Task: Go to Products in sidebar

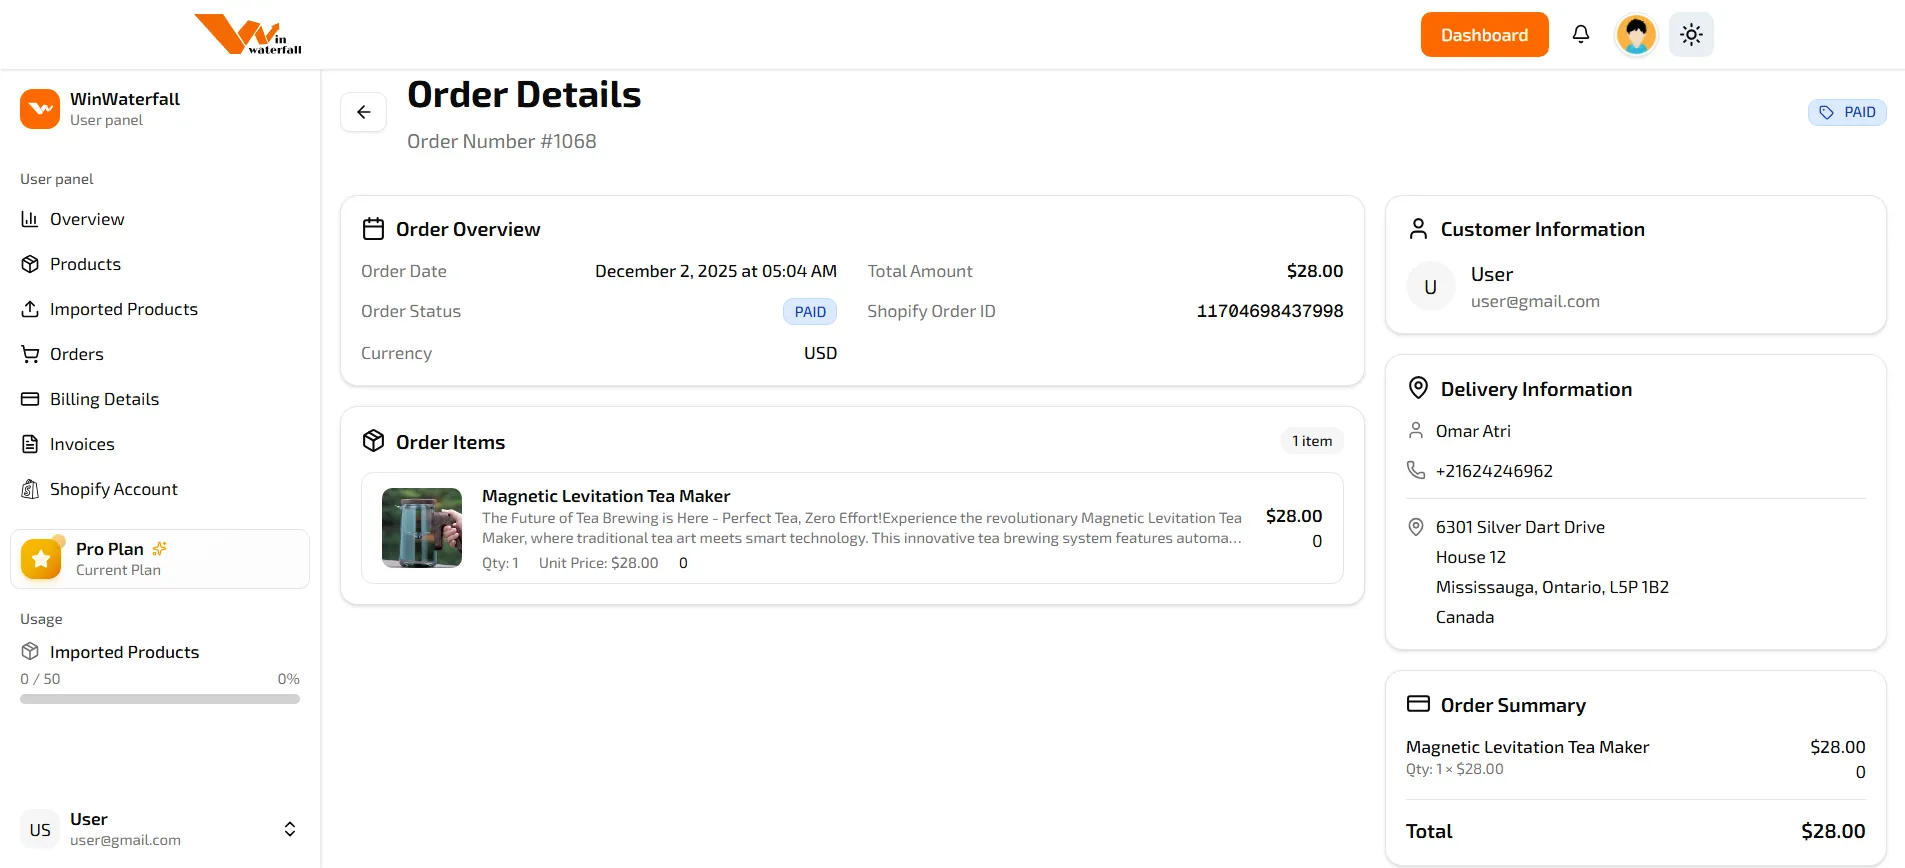Action: [x=85, y=264]
